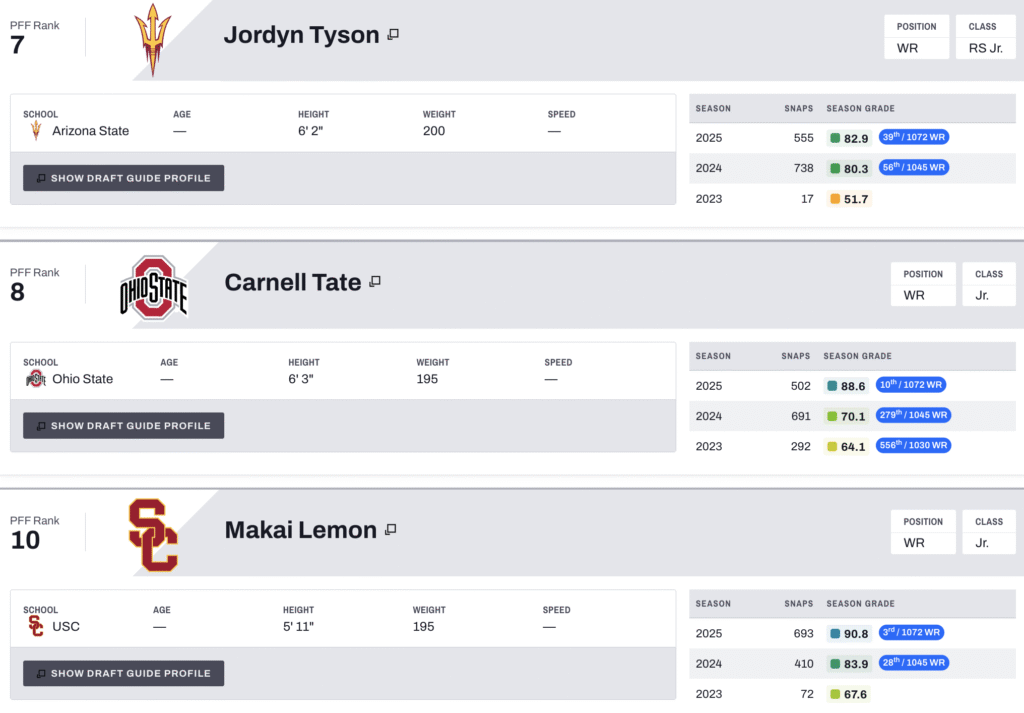Image resolution: width=1024 pixels, height=713 pixels.
Task: Open Makai Lemon player name link
Action: [300, 530]
